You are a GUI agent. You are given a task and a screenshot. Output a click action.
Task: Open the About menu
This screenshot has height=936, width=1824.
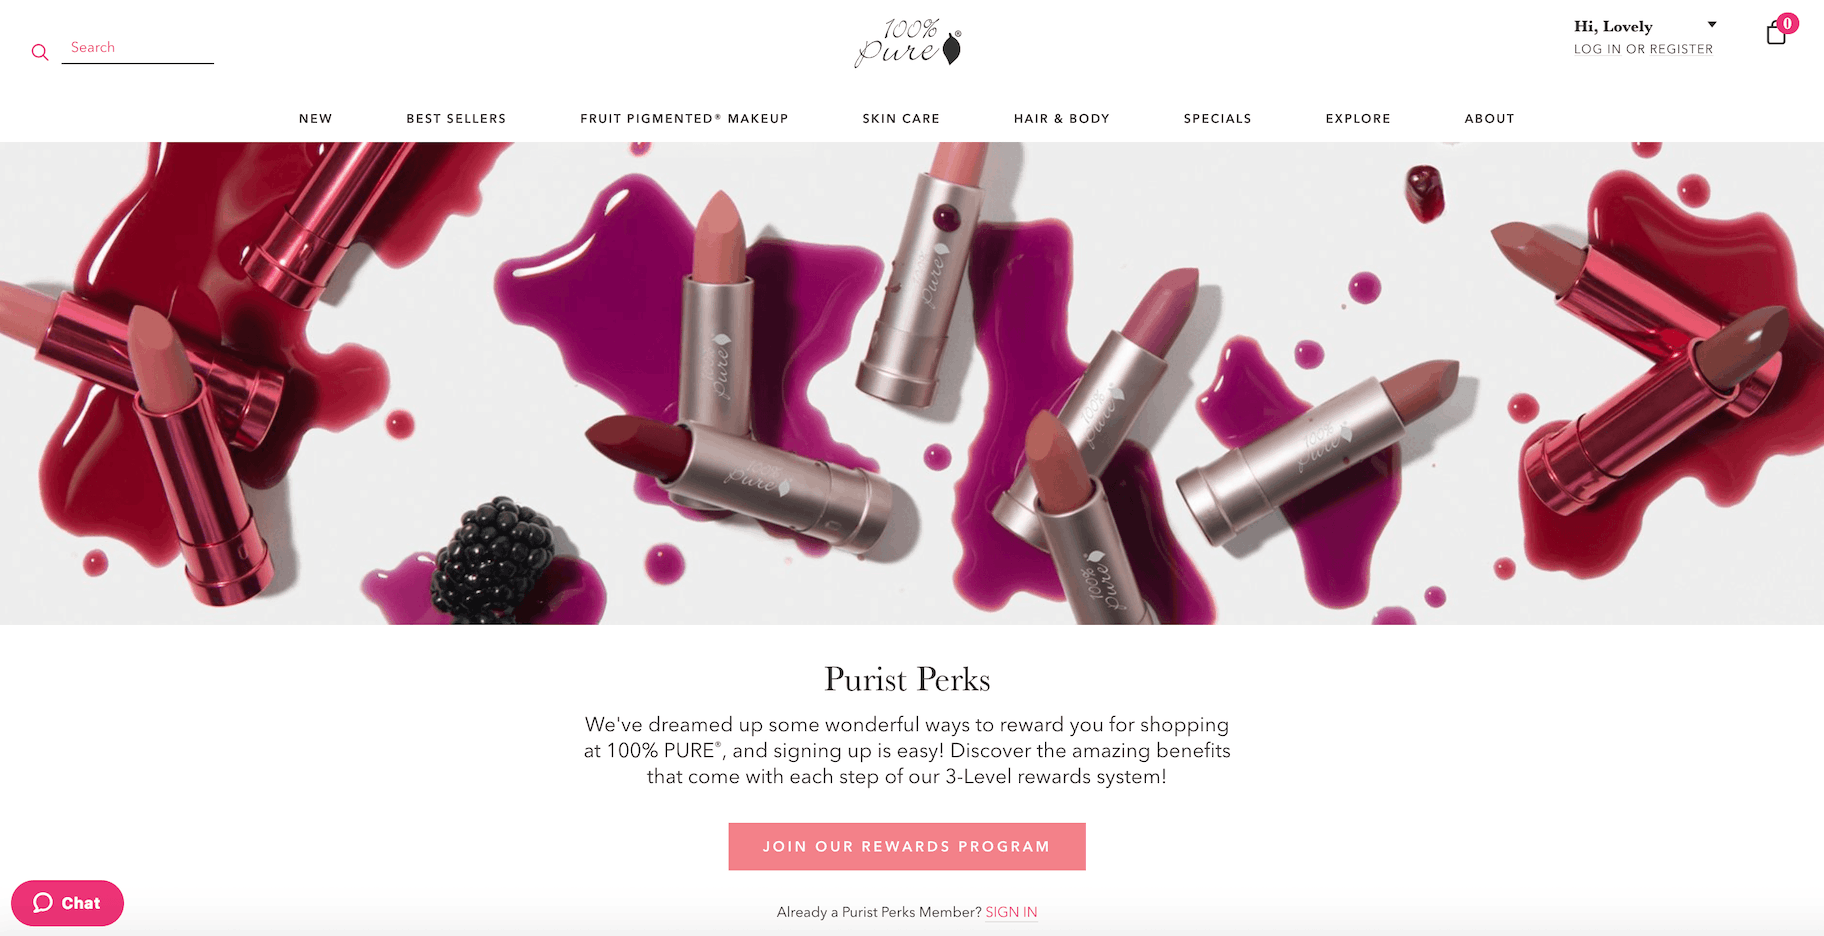click(x=1490, y=118)
